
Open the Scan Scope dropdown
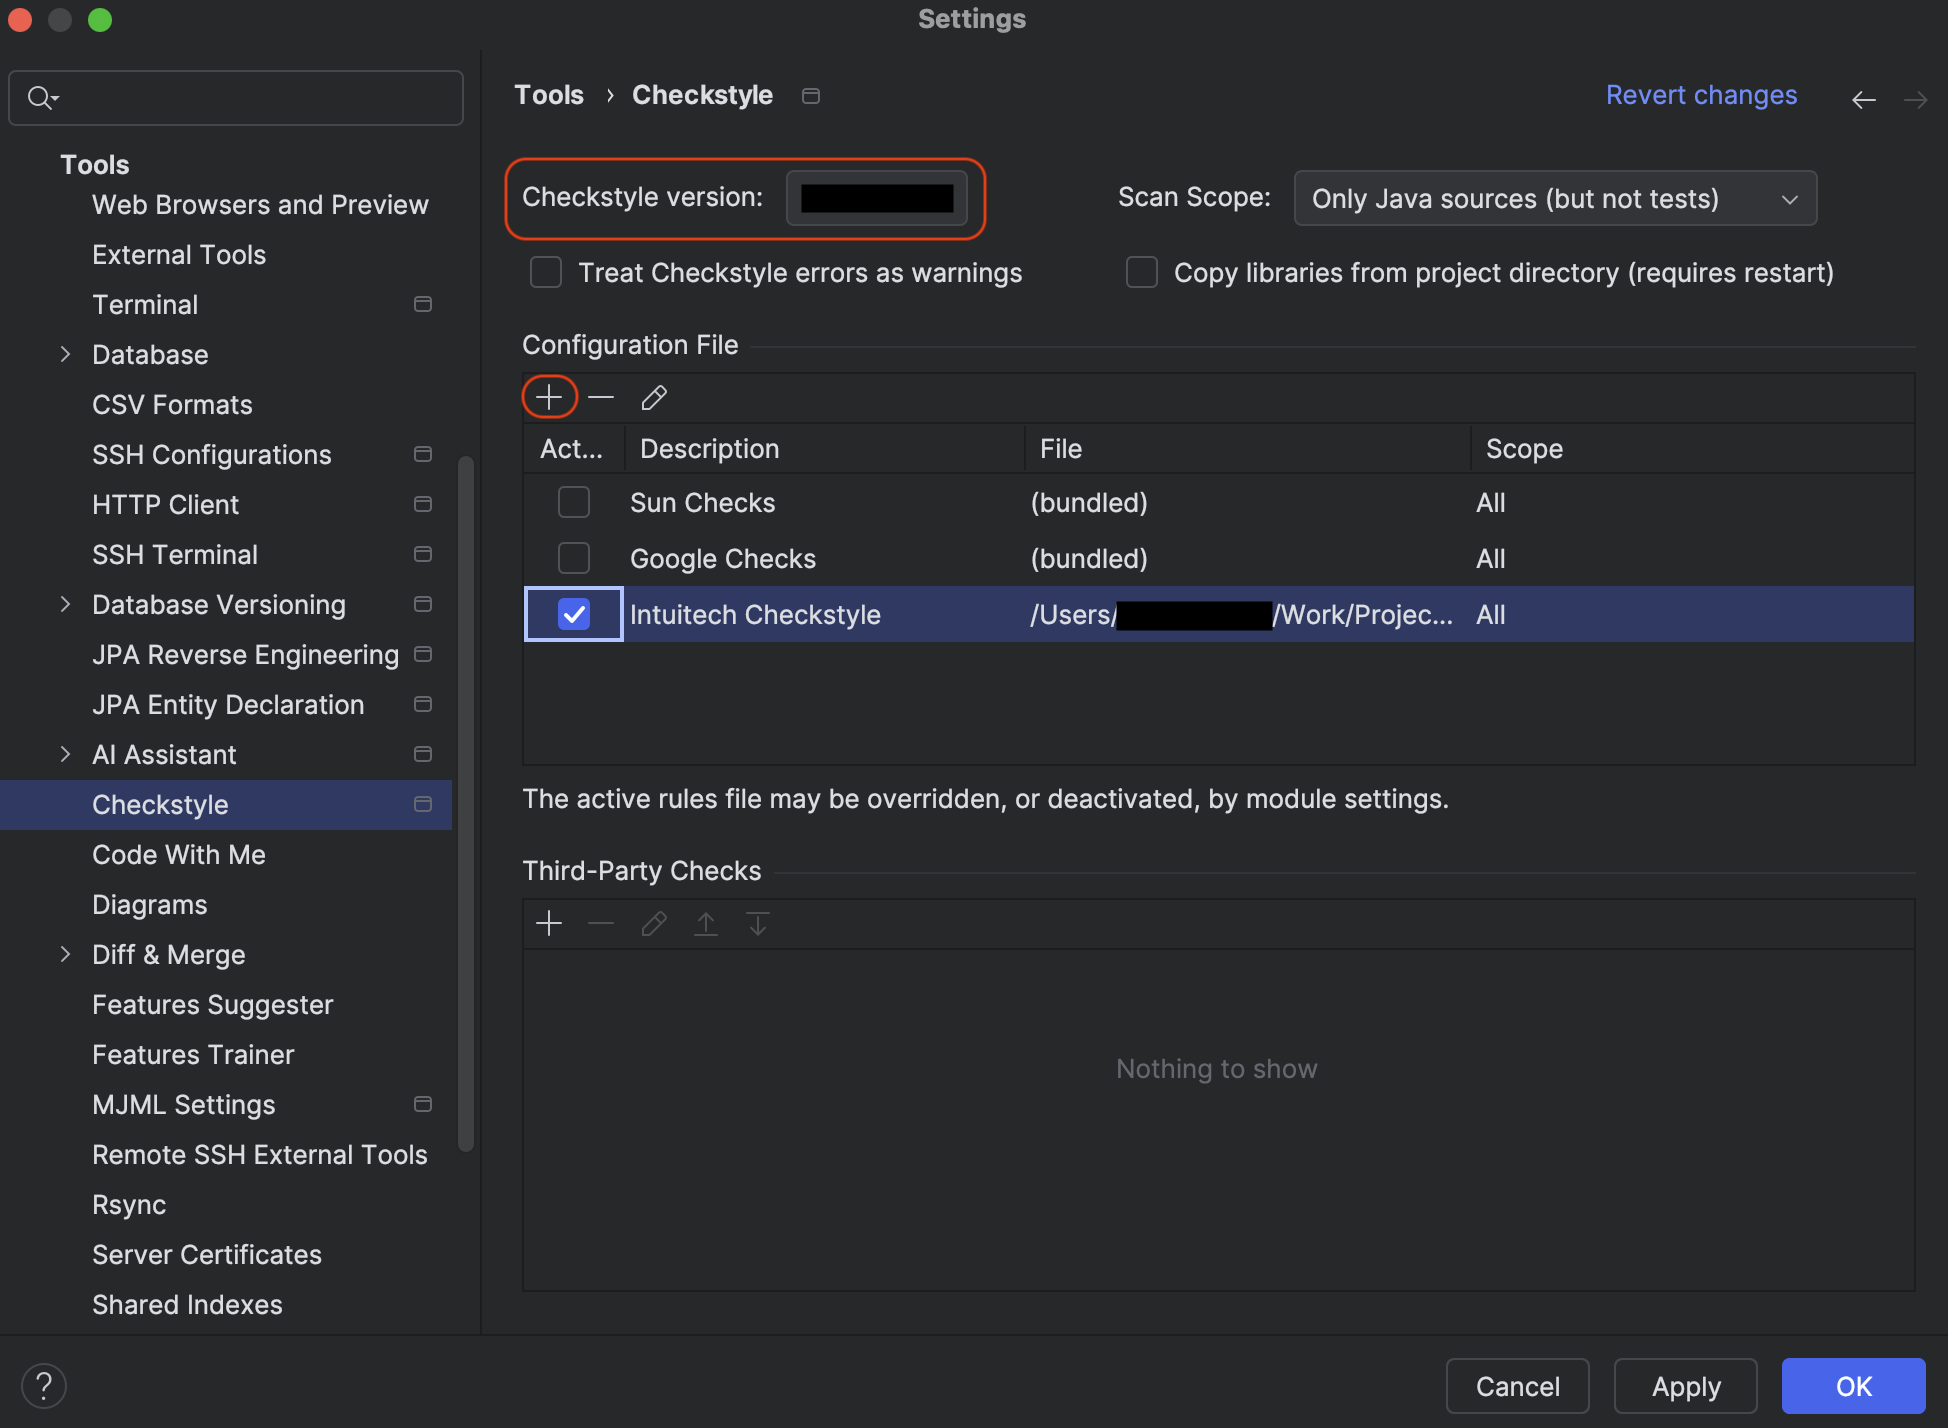[1555, 198]
